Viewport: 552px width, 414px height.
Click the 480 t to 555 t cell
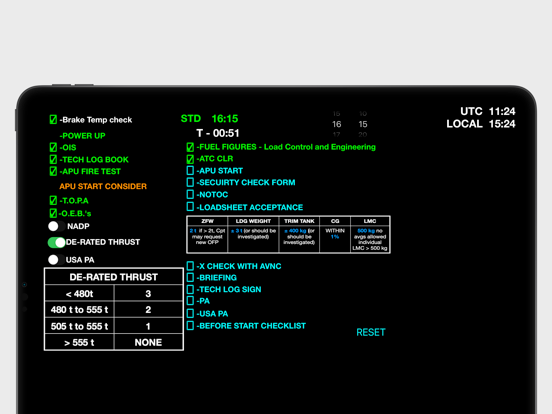80,309
